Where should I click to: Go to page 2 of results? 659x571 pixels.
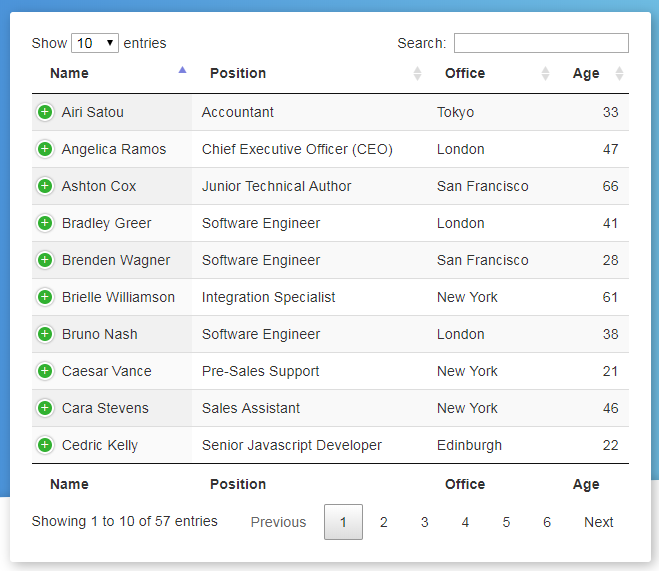[x=384, y=522]
